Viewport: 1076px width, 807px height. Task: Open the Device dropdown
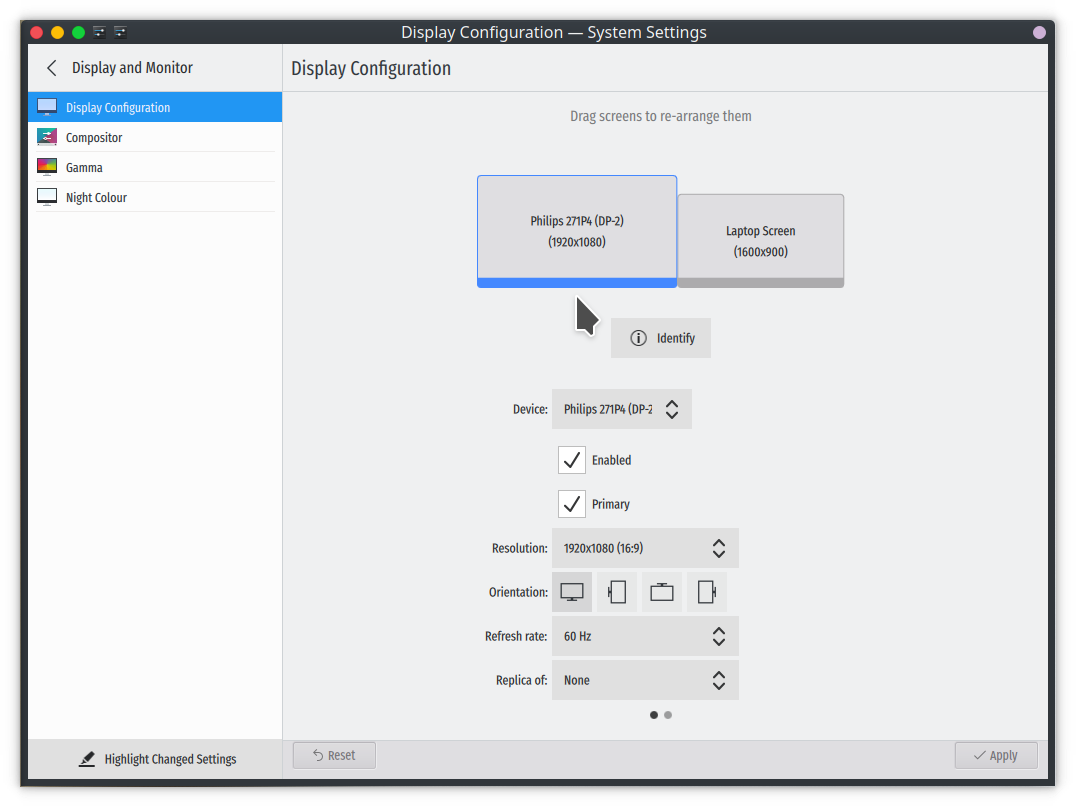621,409
